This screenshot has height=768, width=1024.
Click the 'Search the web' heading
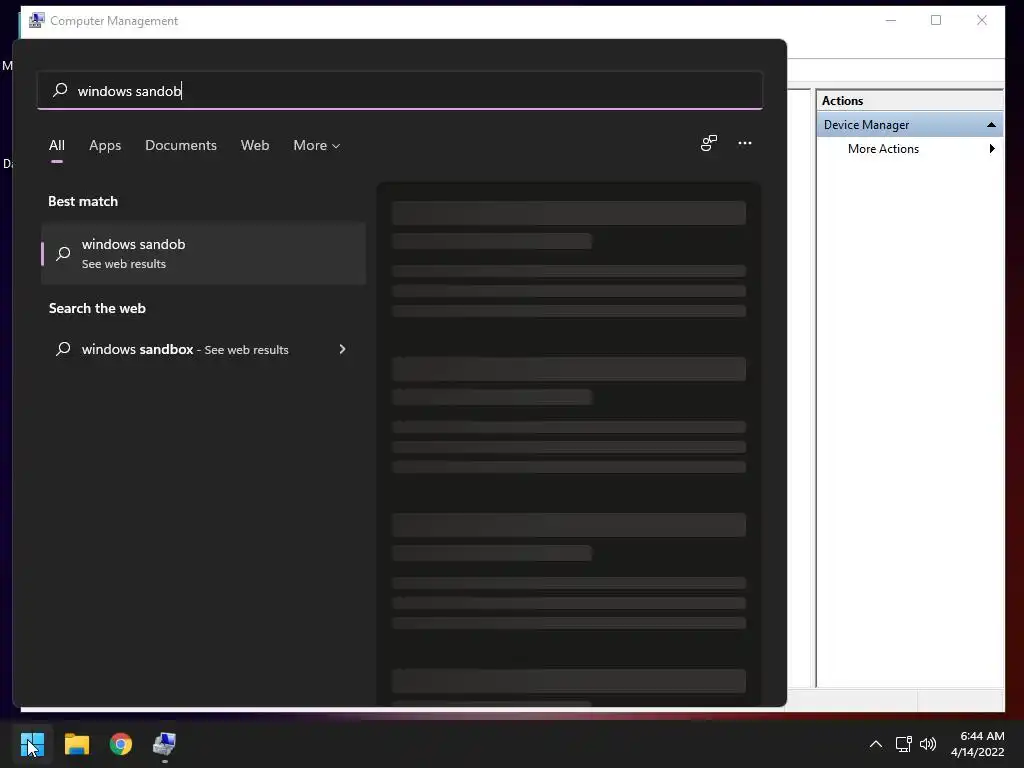click(97, 308)
